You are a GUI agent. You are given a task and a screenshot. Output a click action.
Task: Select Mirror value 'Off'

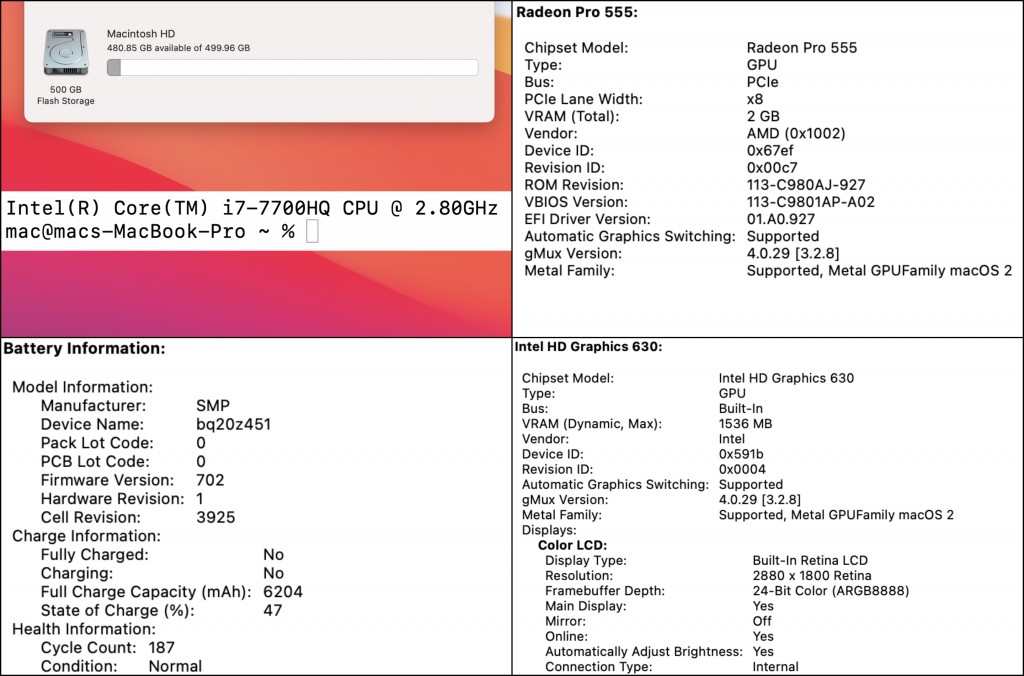pyautogui.click(x=761, y=621)
